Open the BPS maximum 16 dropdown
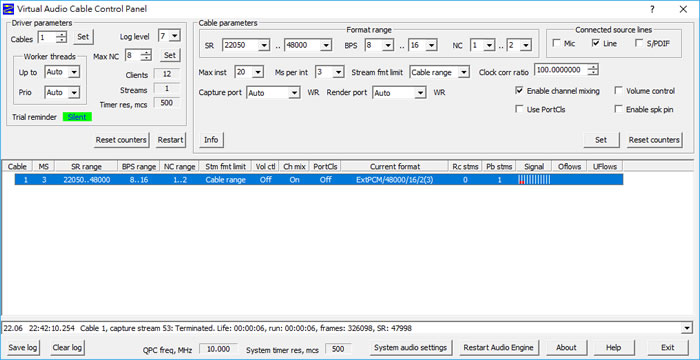700x360 pixels. [x=431, y=45]
